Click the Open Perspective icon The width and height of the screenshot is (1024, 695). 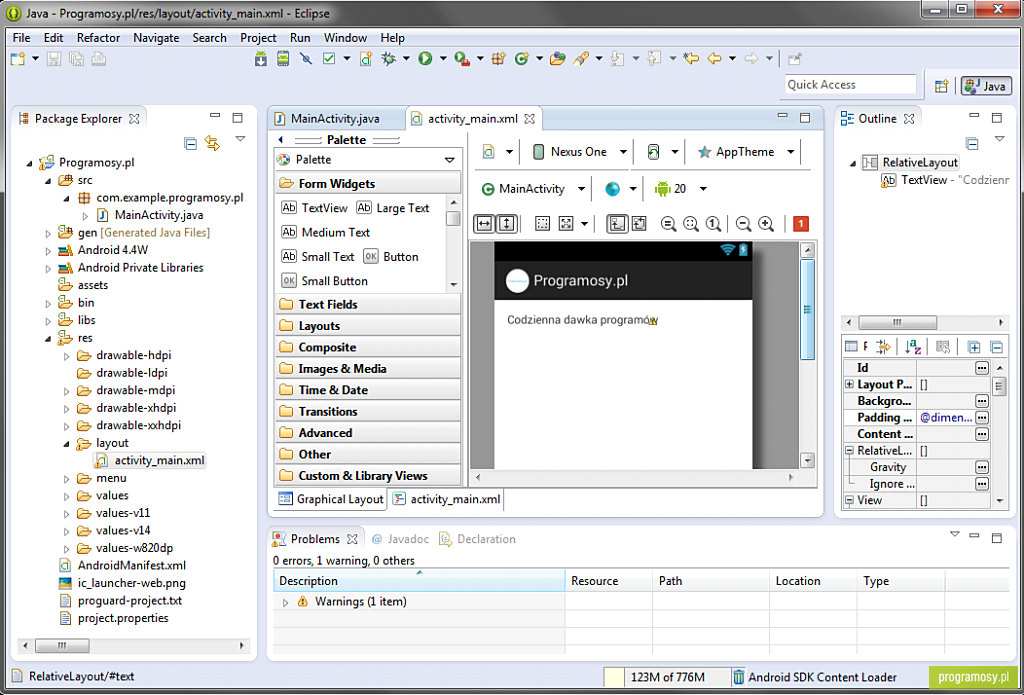pos(941,86)
